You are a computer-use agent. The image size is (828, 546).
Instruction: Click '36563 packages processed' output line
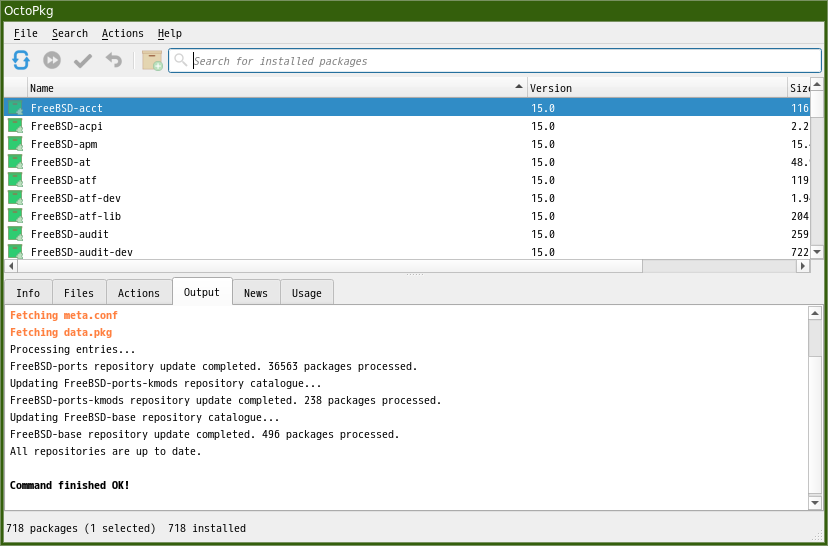point(213,366)
